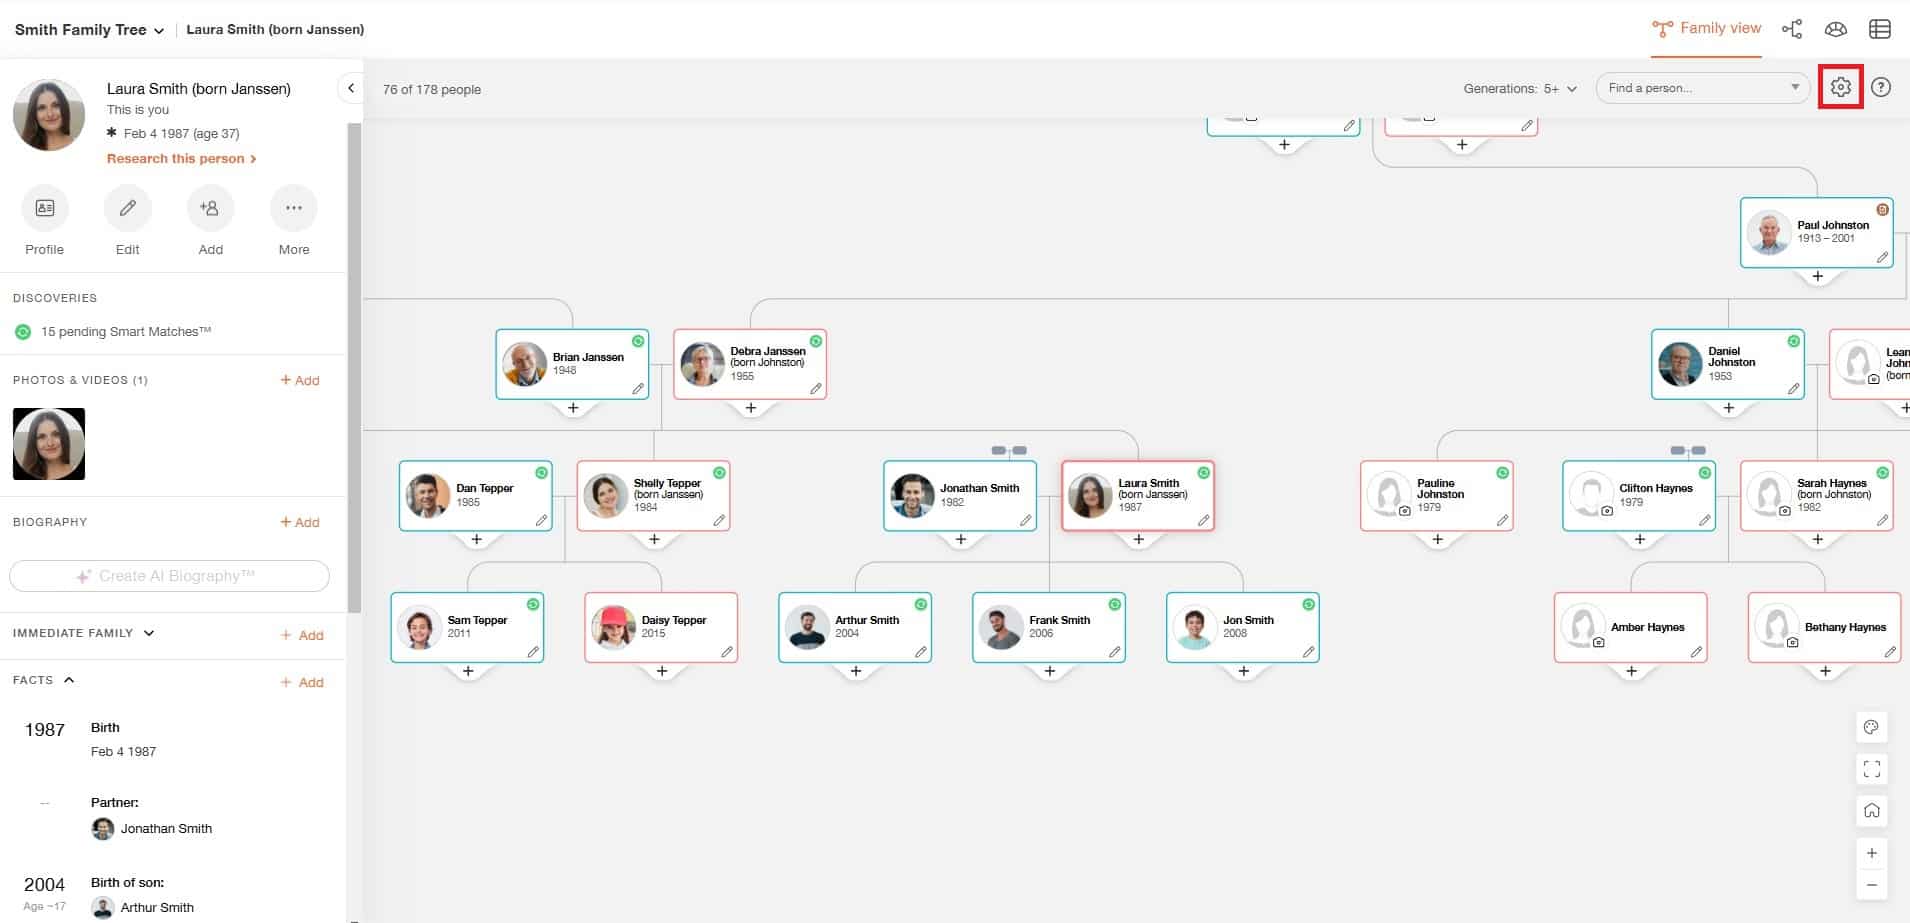Zoom out of the tree
Viewport: 1910px width, 923px height.
(1872, 885)
